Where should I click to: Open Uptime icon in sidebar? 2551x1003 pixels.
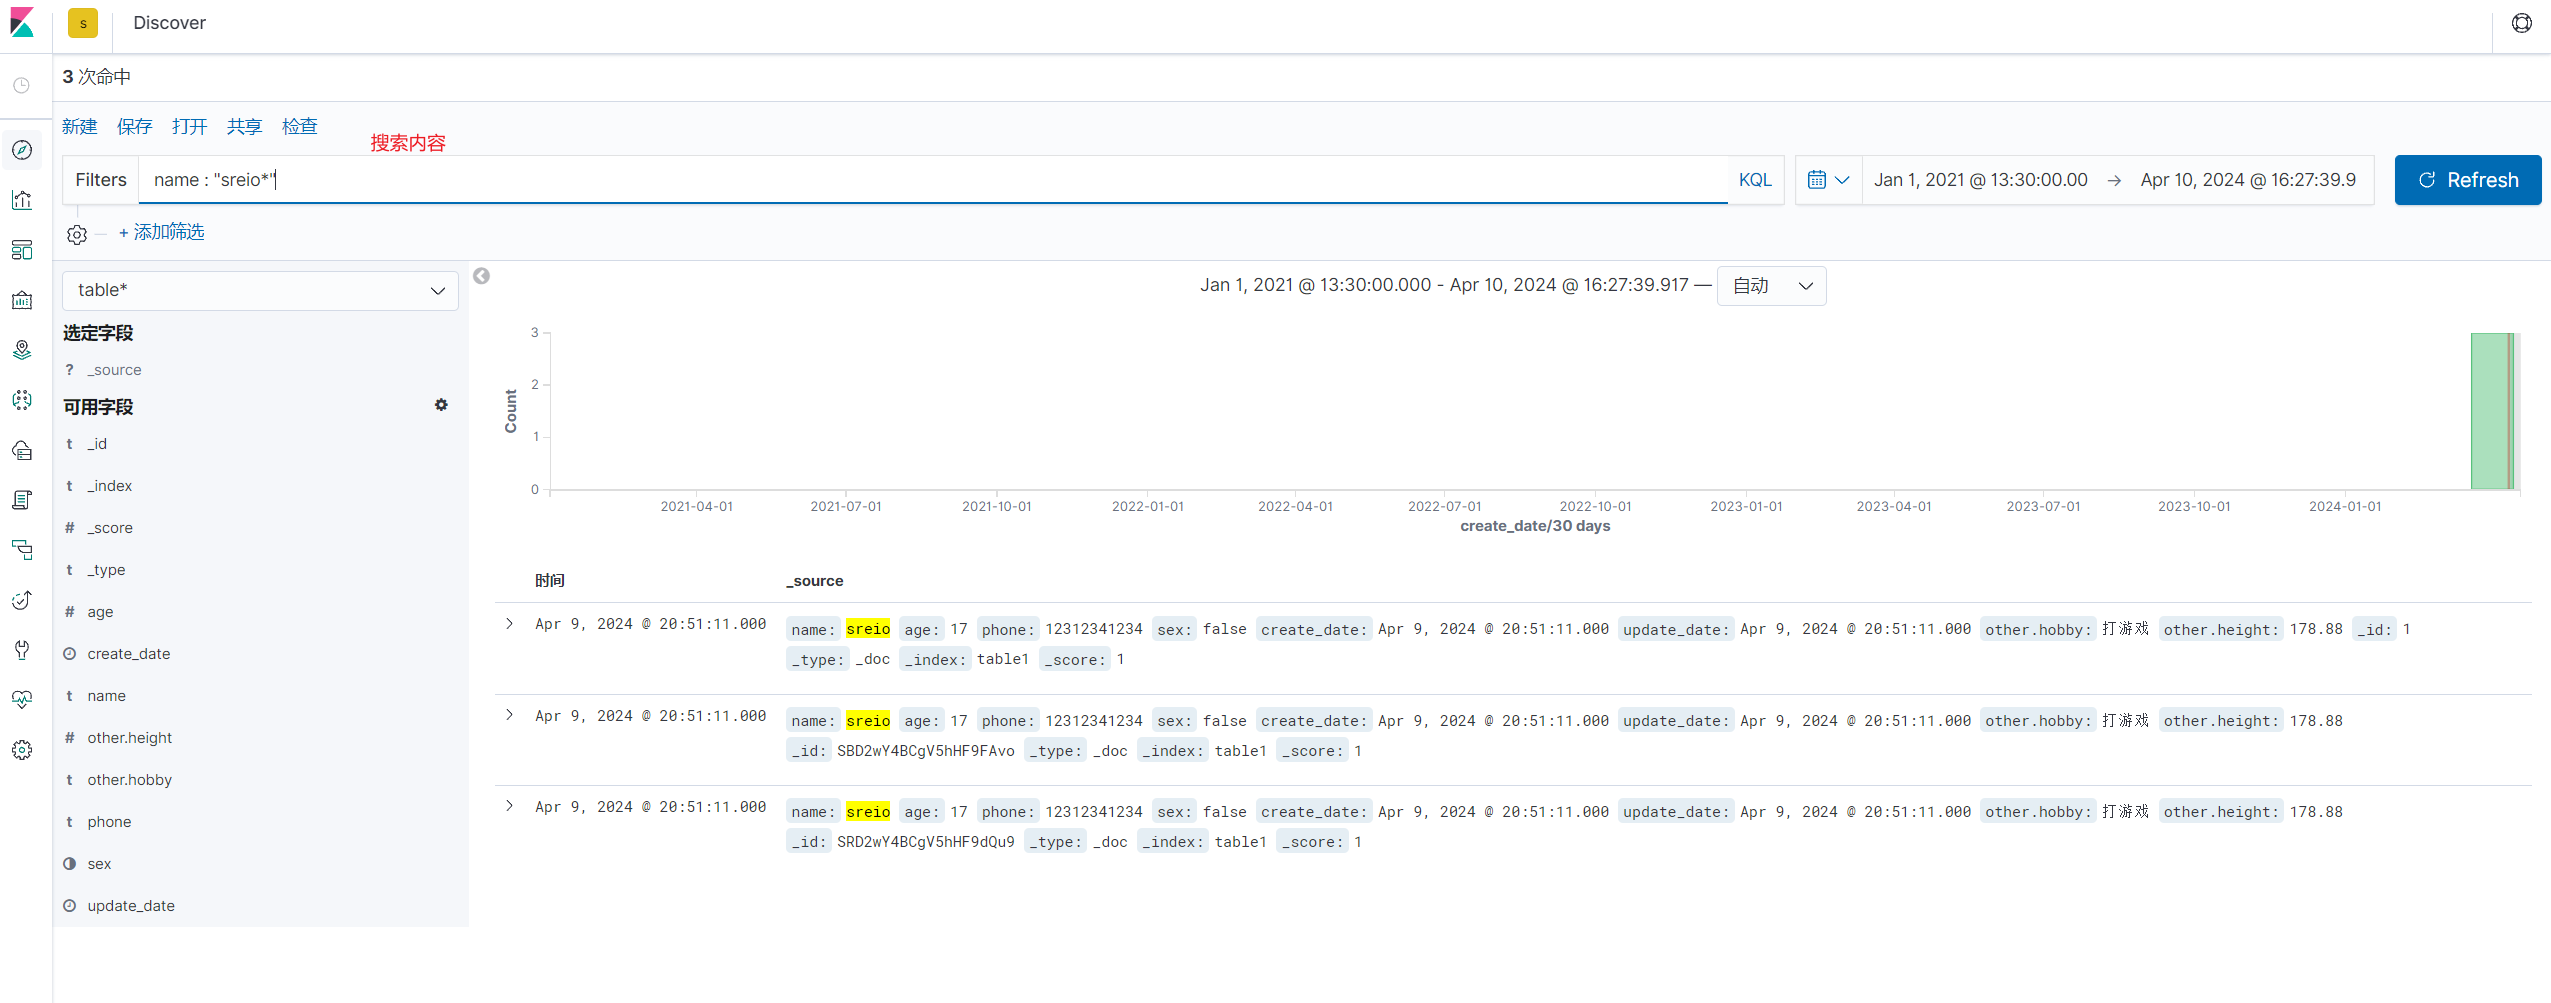pyautogui.click(x=22, y=600)
